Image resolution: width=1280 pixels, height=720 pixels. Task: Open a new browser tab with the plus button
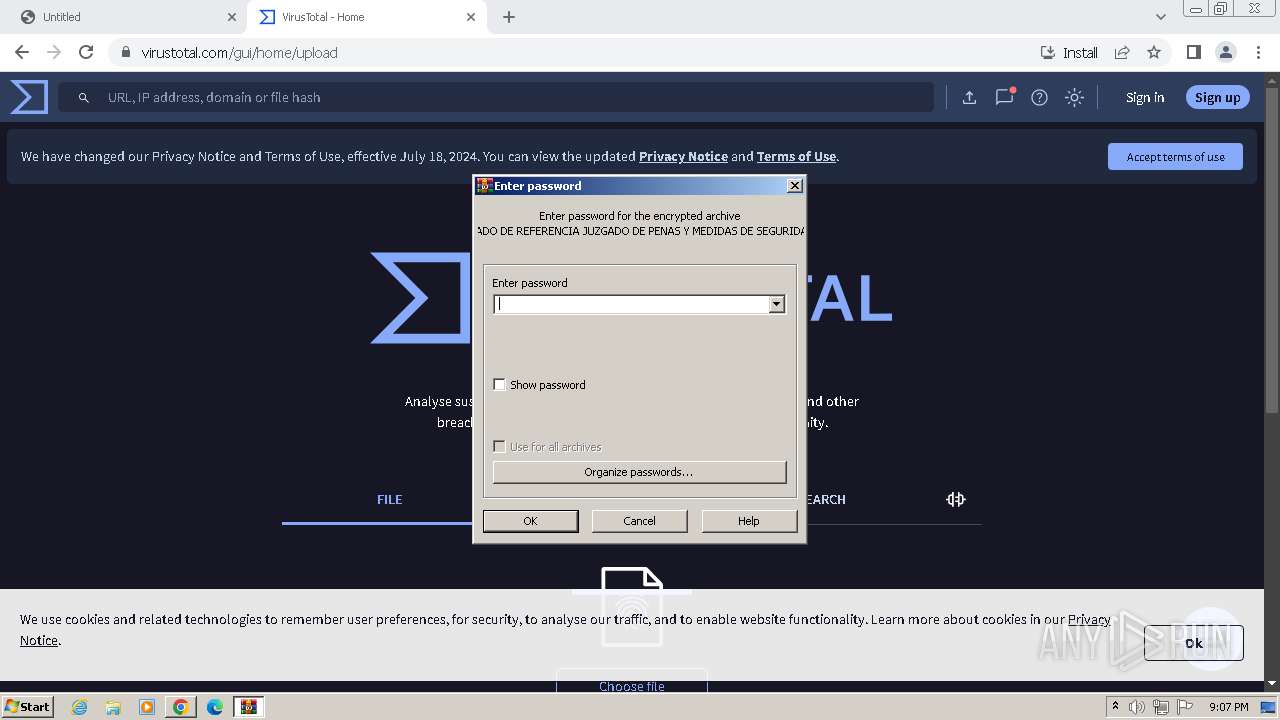click(x=509, y=17)
